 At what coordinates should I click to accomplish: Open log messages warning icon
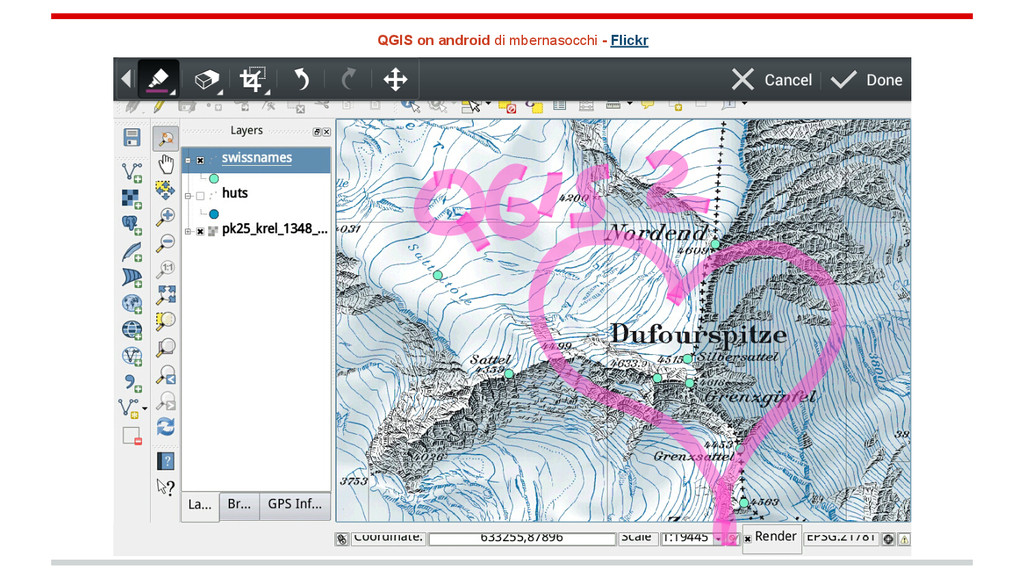[904, 539]
